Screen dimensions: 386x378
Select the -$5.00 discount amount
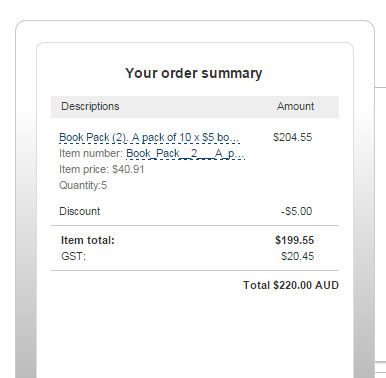coord(296,211)
